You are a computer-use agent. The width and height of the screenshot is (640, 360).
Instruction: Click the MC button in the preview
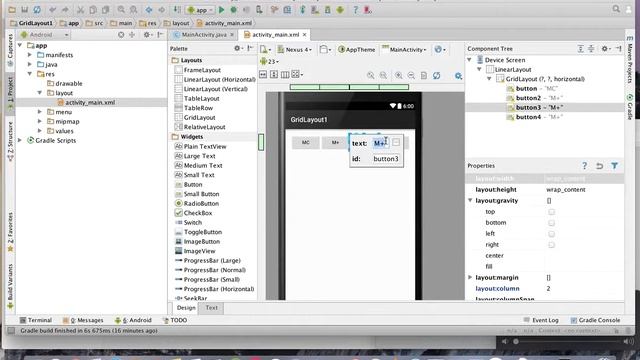306,142
